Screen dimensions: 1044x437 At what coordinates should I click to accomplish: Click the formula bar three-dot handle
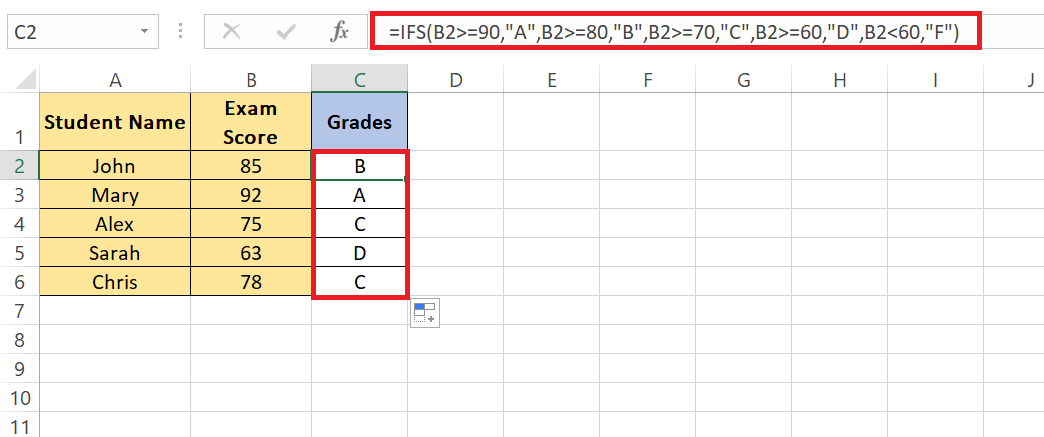point(181,31)
